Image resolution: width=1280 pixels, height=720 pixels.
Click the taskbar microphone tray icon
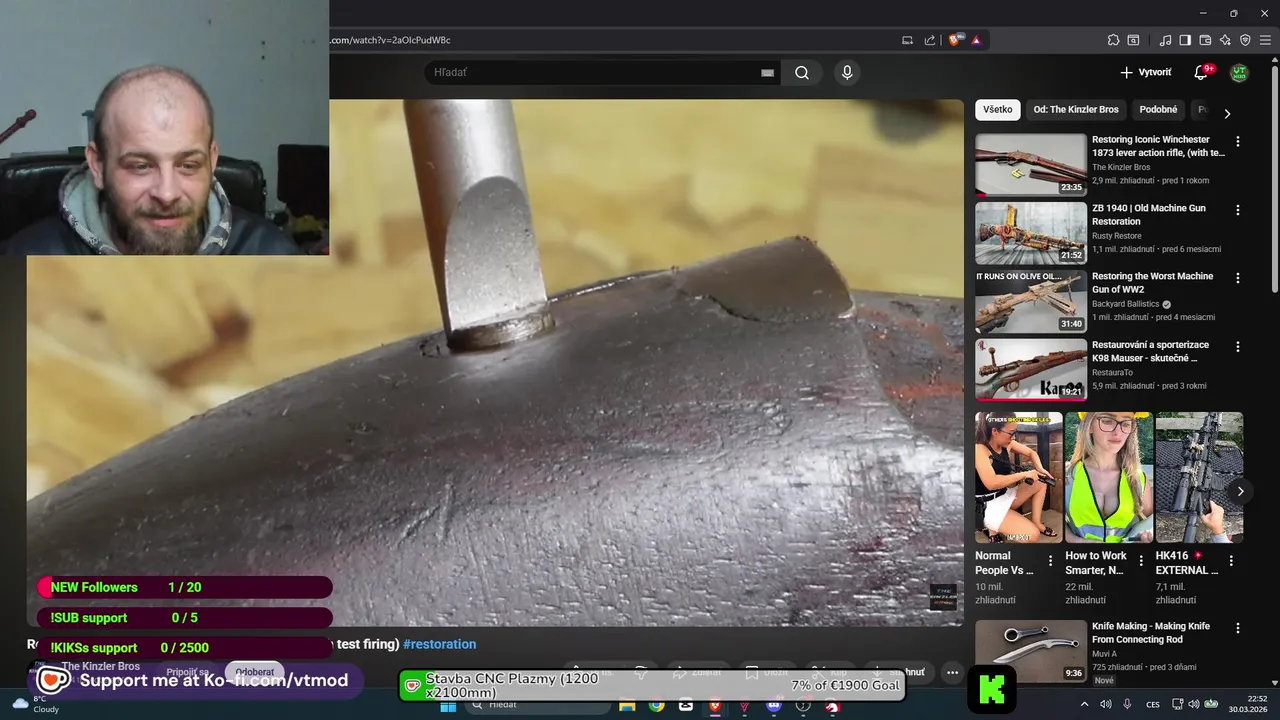1127,704
